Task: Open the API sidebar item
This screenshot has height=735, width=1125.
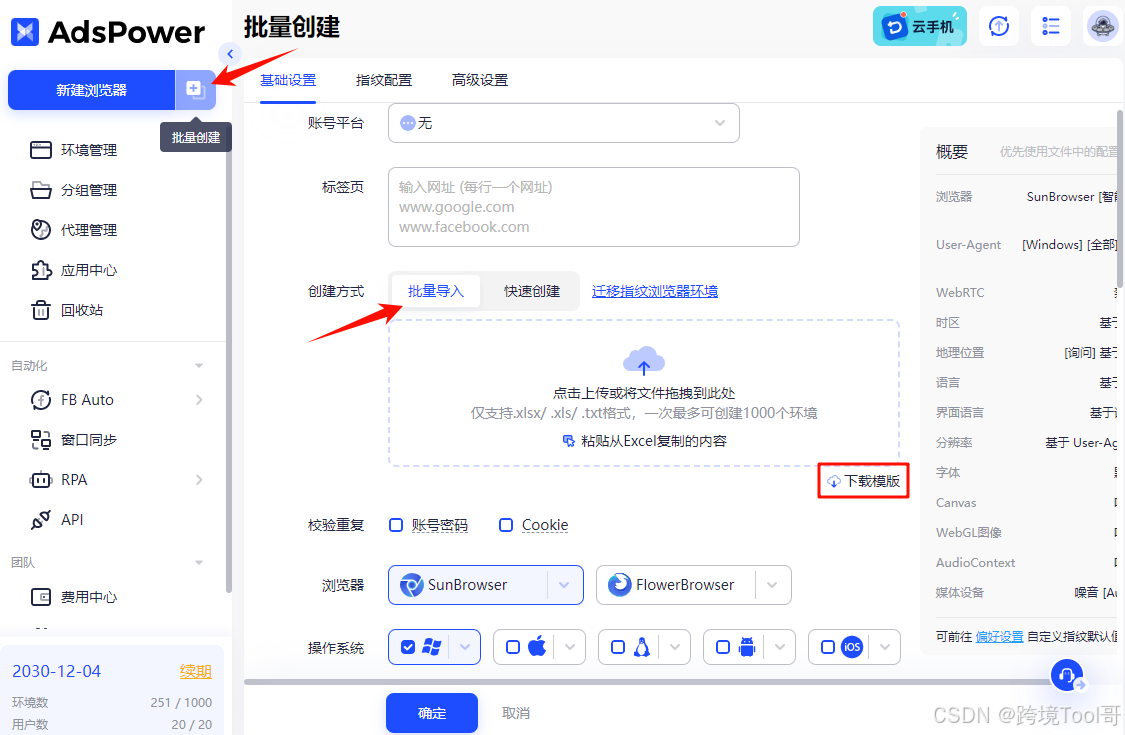Action: coord(57,520)
